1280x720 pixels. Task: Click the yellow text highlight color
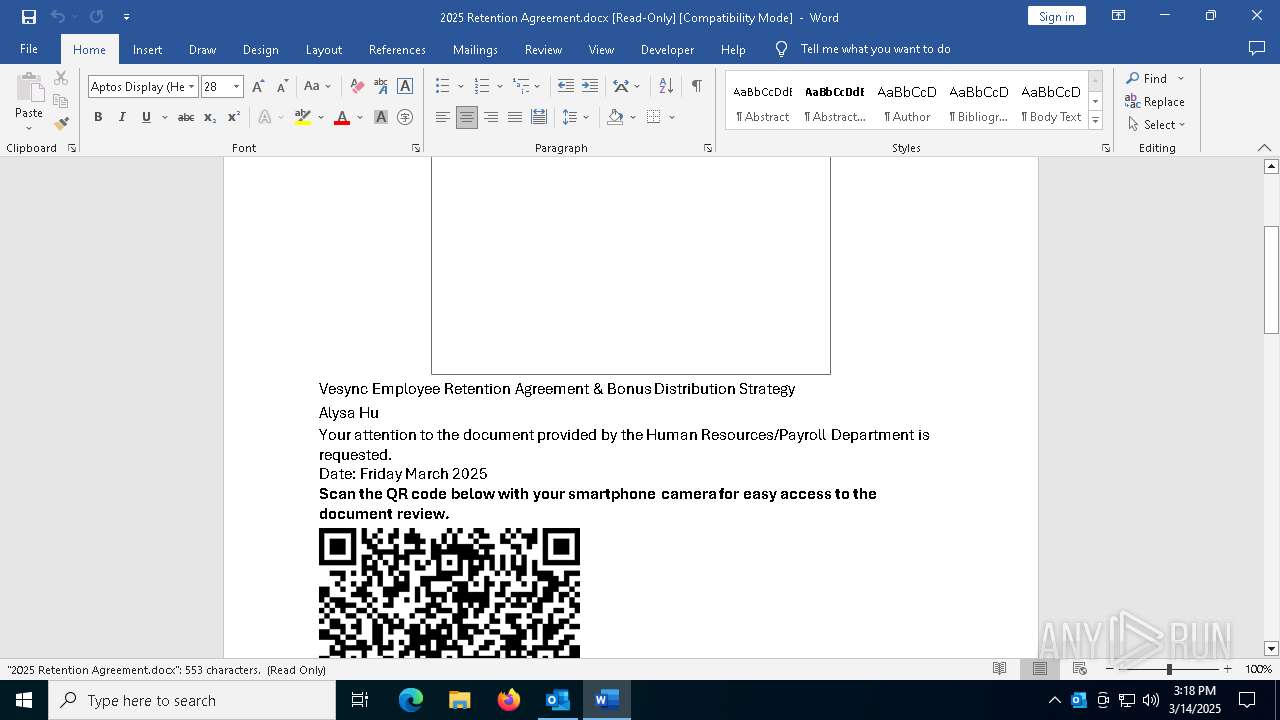pos(303,118)
